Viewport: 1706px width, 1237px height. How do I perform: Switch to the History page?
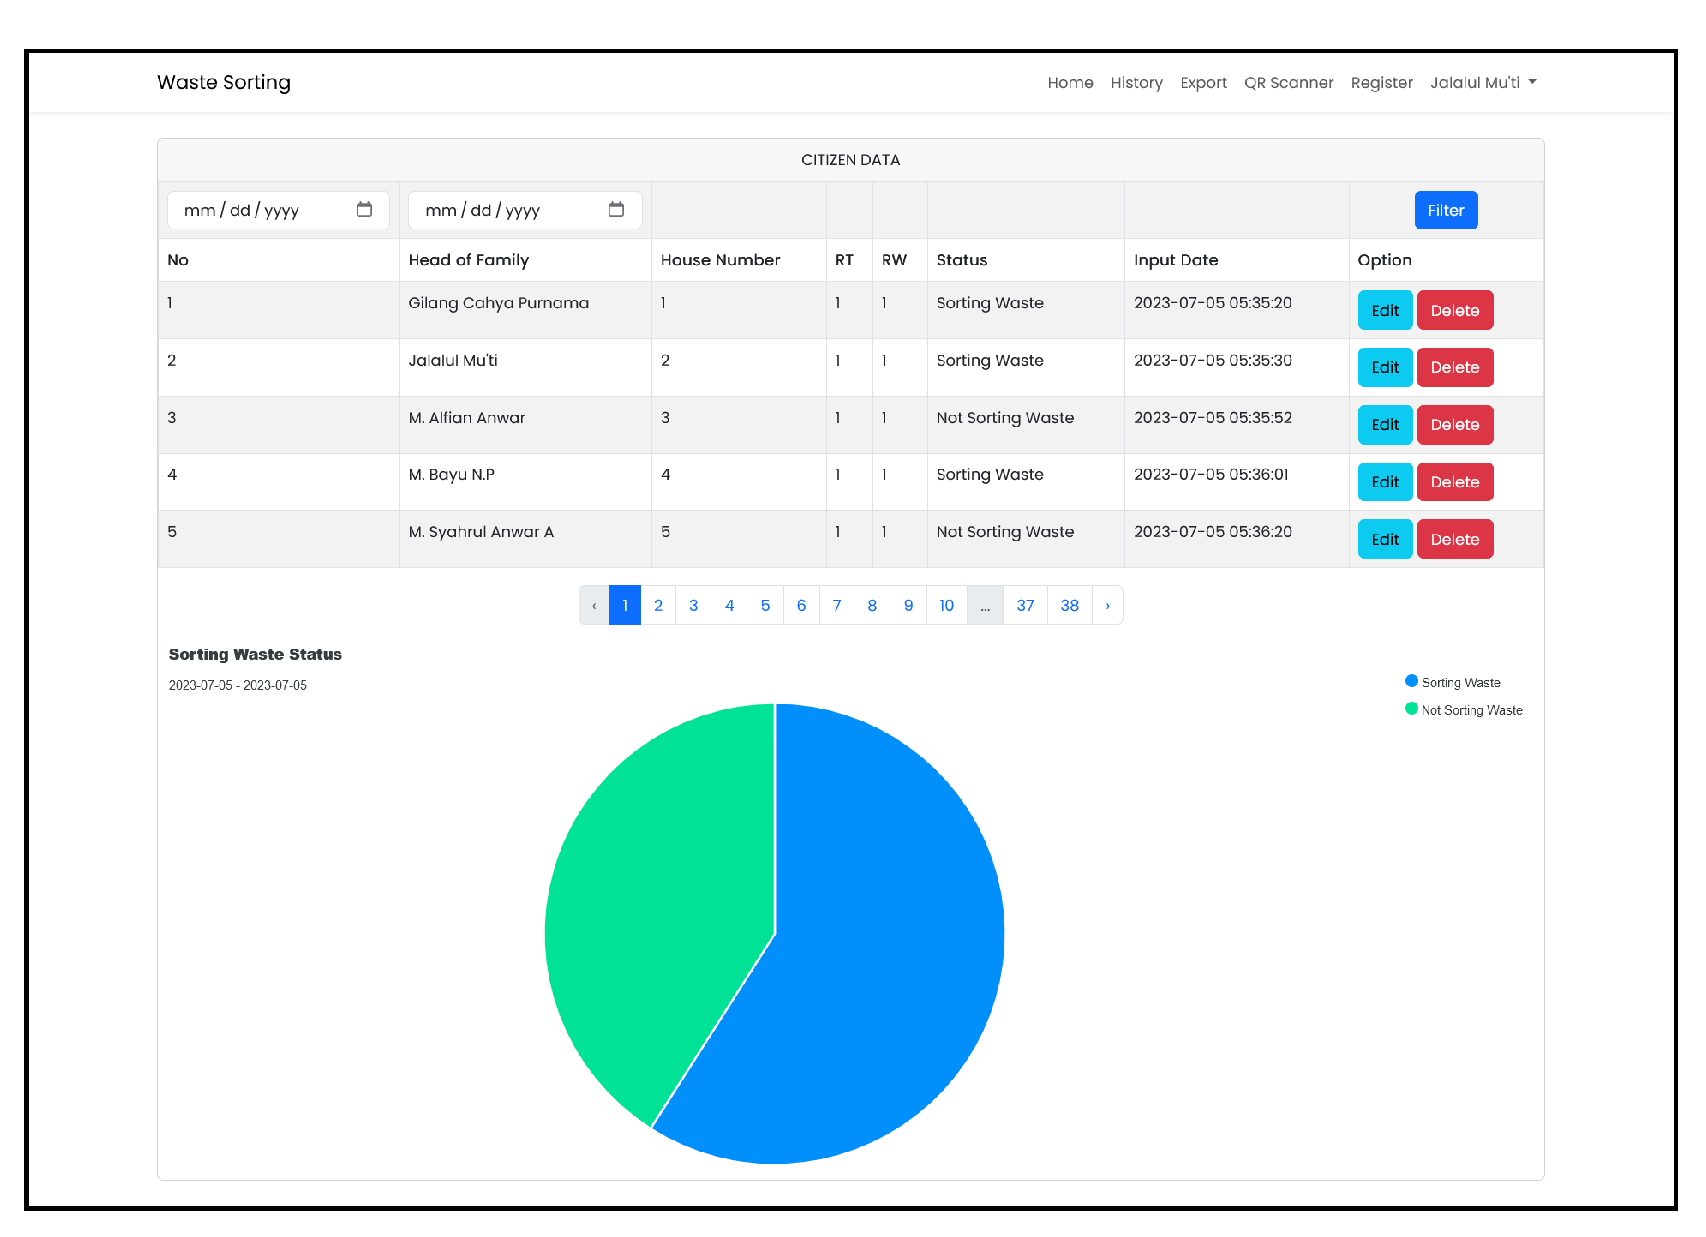click(x=1136, y=82)
